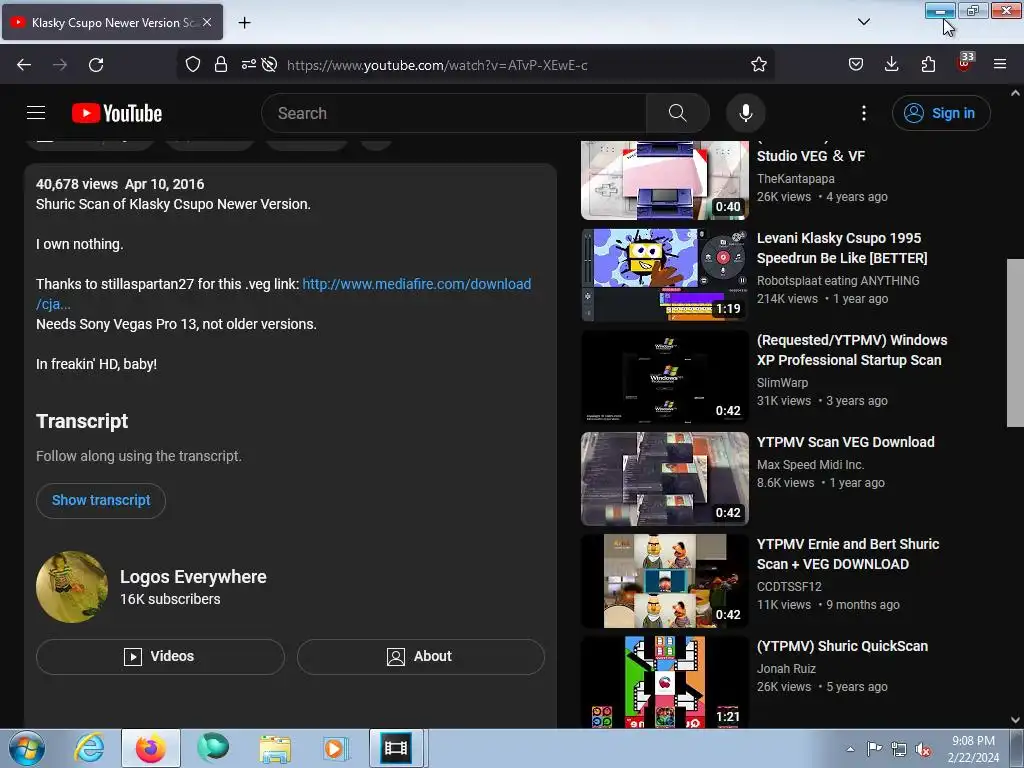Bookmark this page with star icon
This screenshot has height=768, width=1024.
pos(758,64)
